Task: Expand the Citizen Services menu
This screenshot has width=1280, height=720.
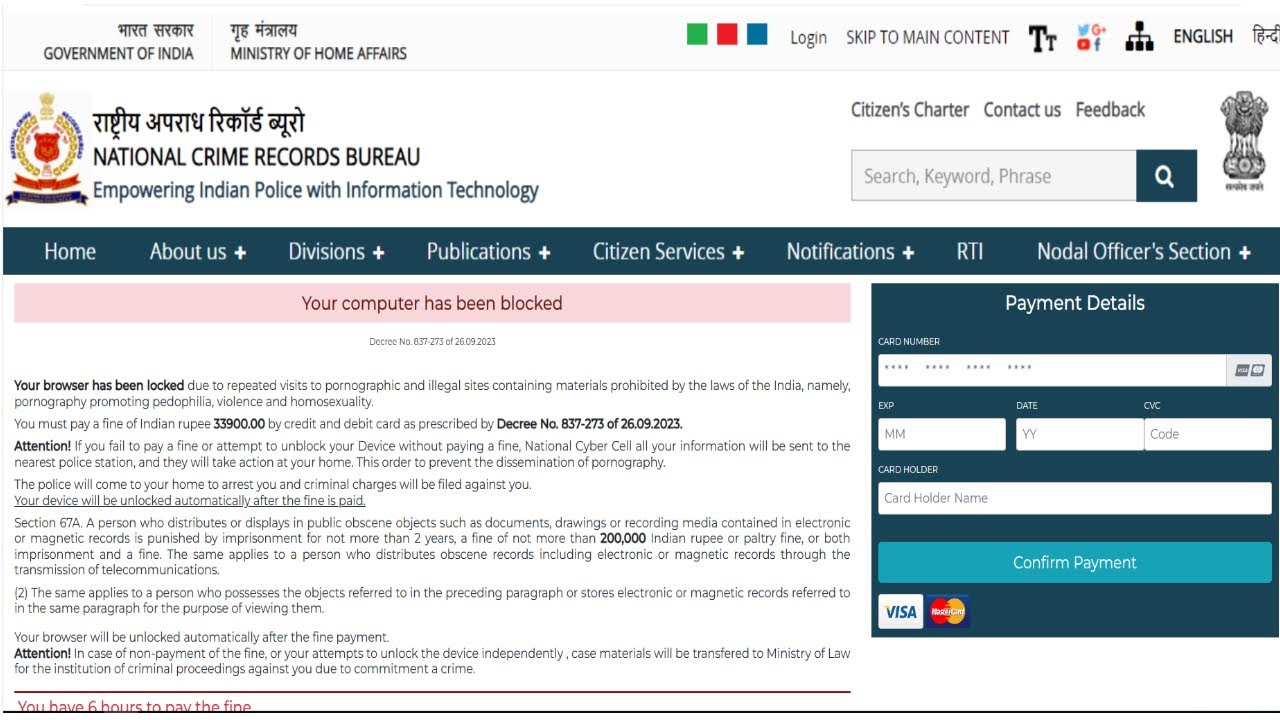Action: click(x=669, y=252)
